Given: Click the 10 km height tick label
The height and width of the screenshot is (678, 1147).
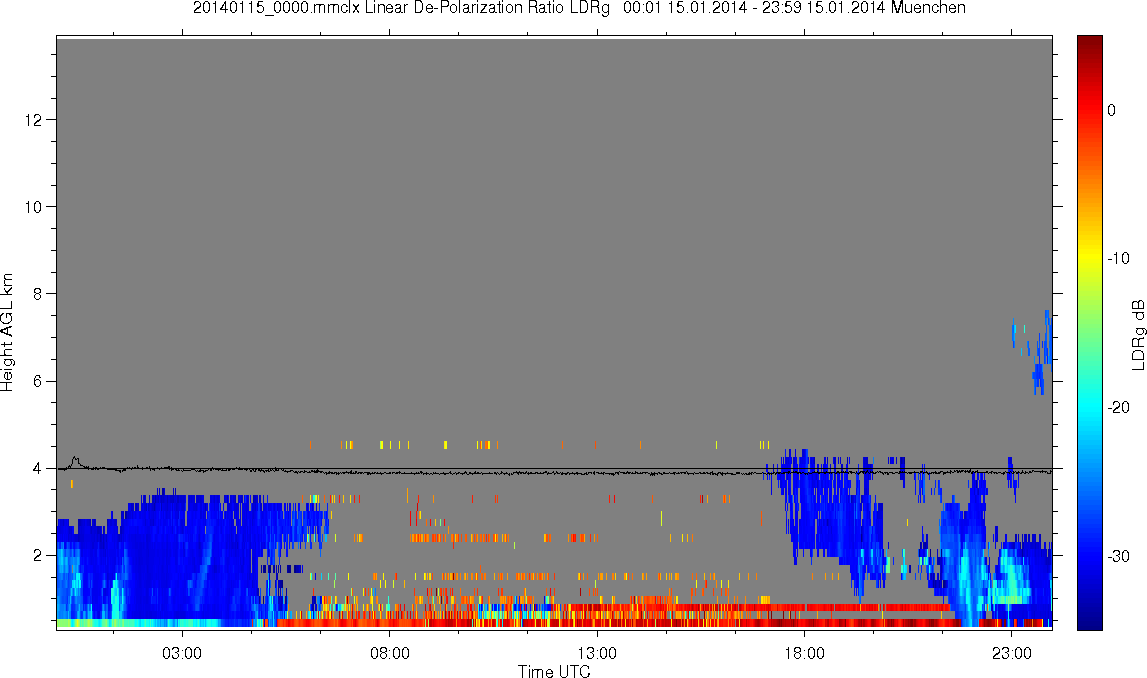Looking at the screenshot, I should [33, 207].
